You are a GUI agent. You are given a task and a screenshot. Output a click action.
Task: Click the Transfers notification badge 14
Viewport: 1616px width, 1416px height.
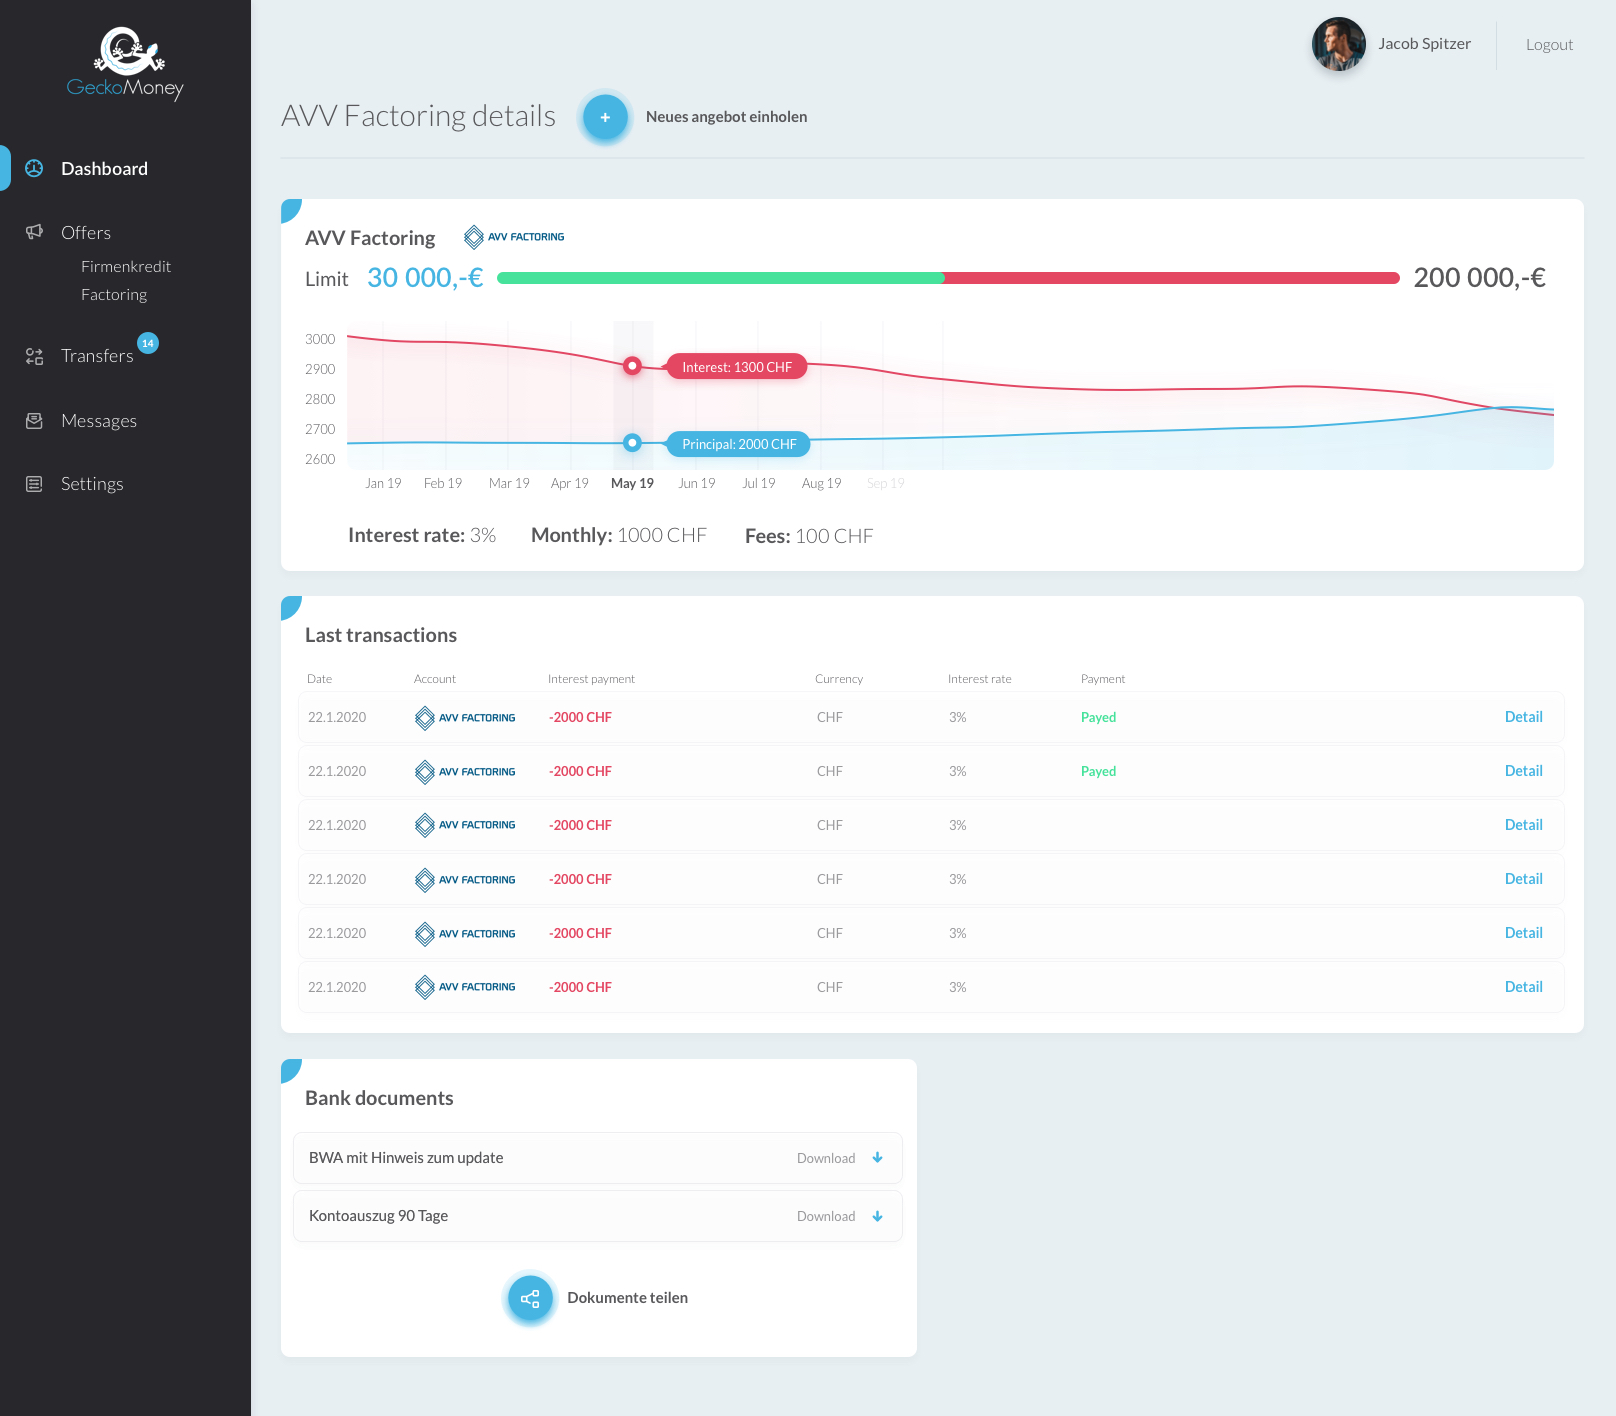point(148,343)
